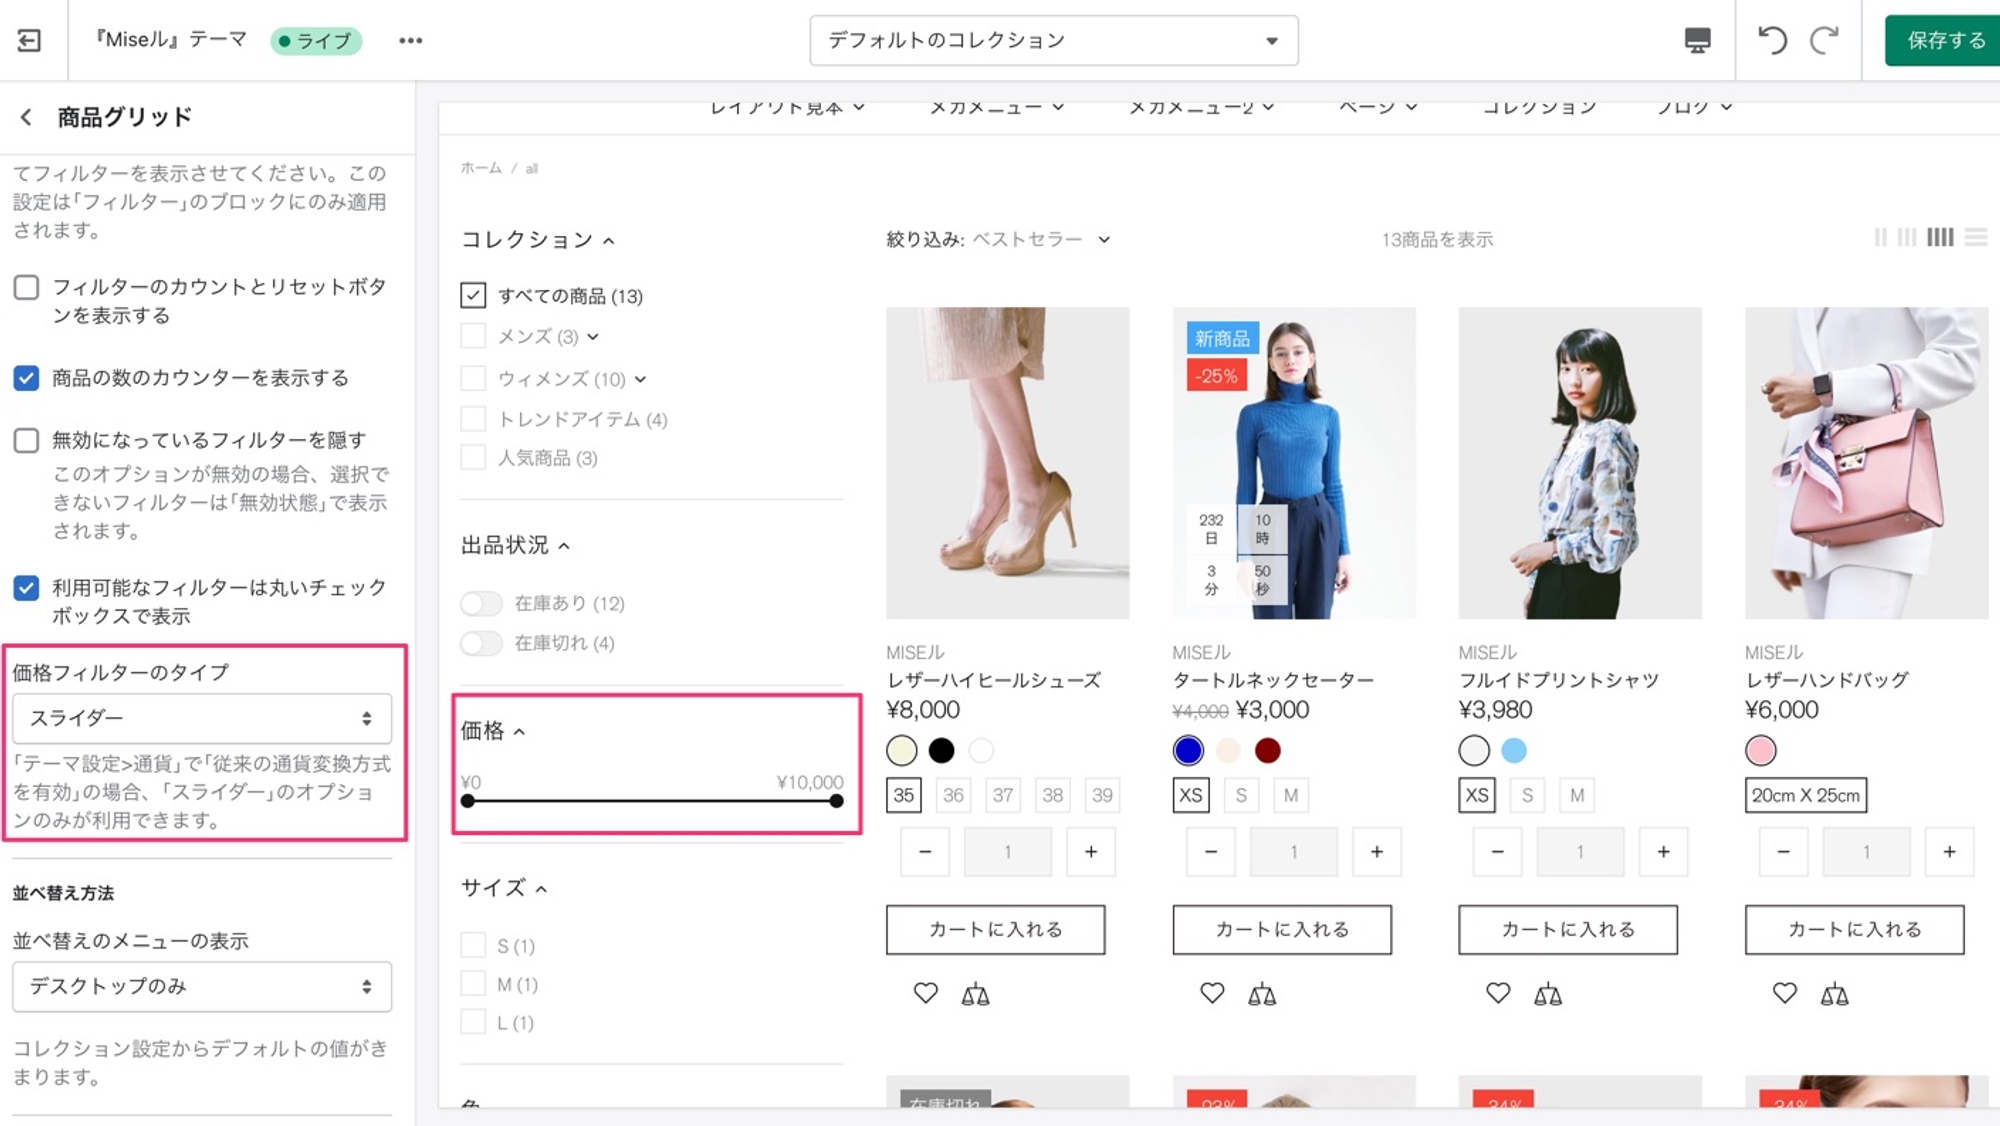Screen dimensions: 2000x1126
Task: Click the price slider maximum handle
Action: pos(836,801)
